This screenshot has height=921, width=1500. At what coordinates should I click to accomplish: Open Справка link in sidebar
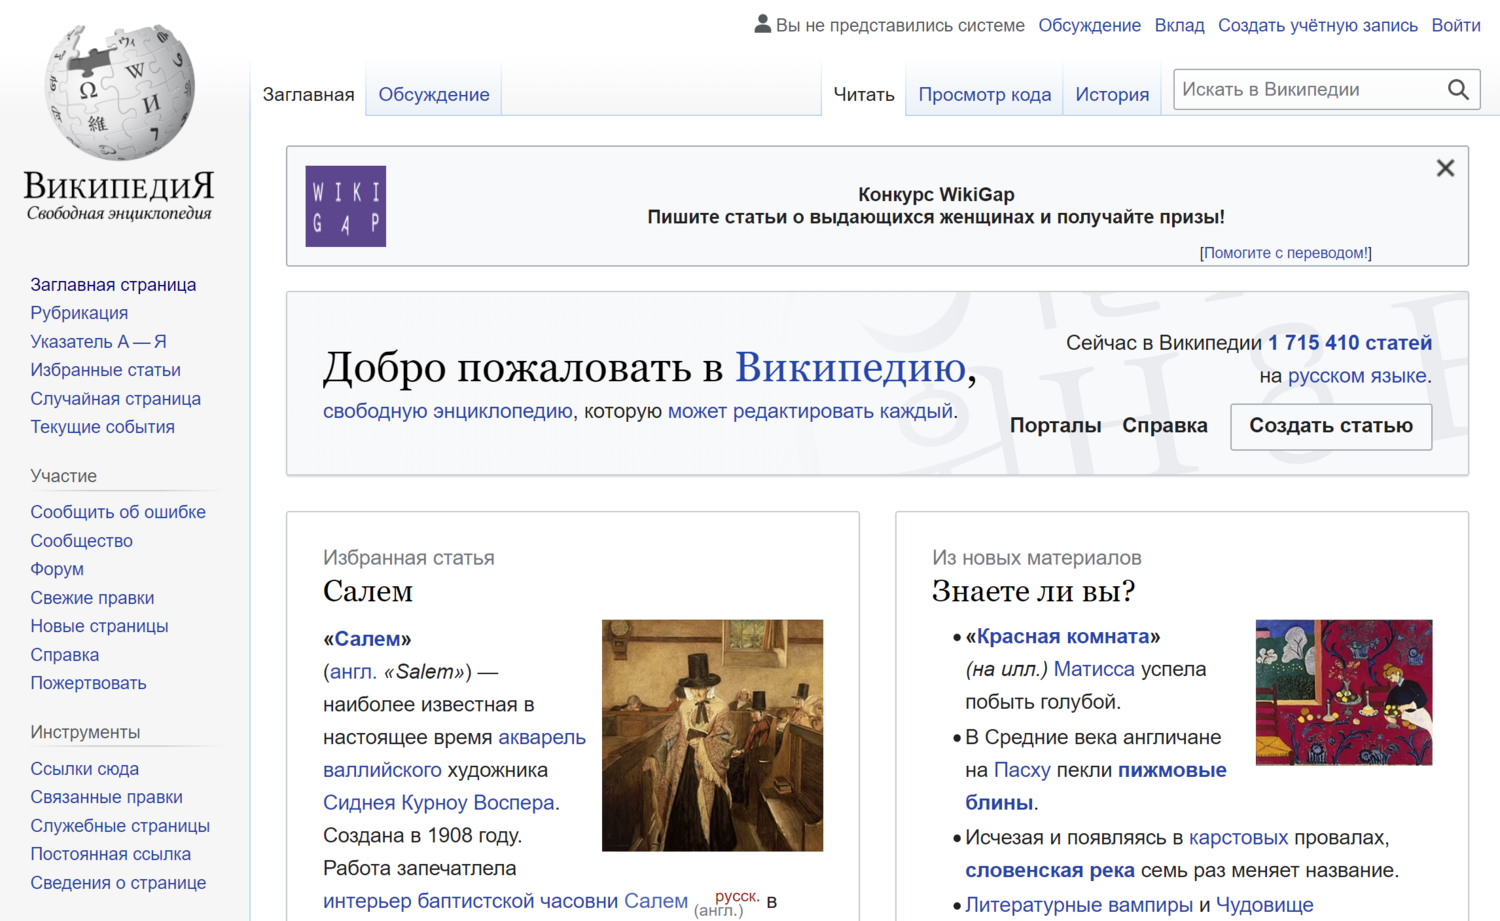click(x=64, y=655)
